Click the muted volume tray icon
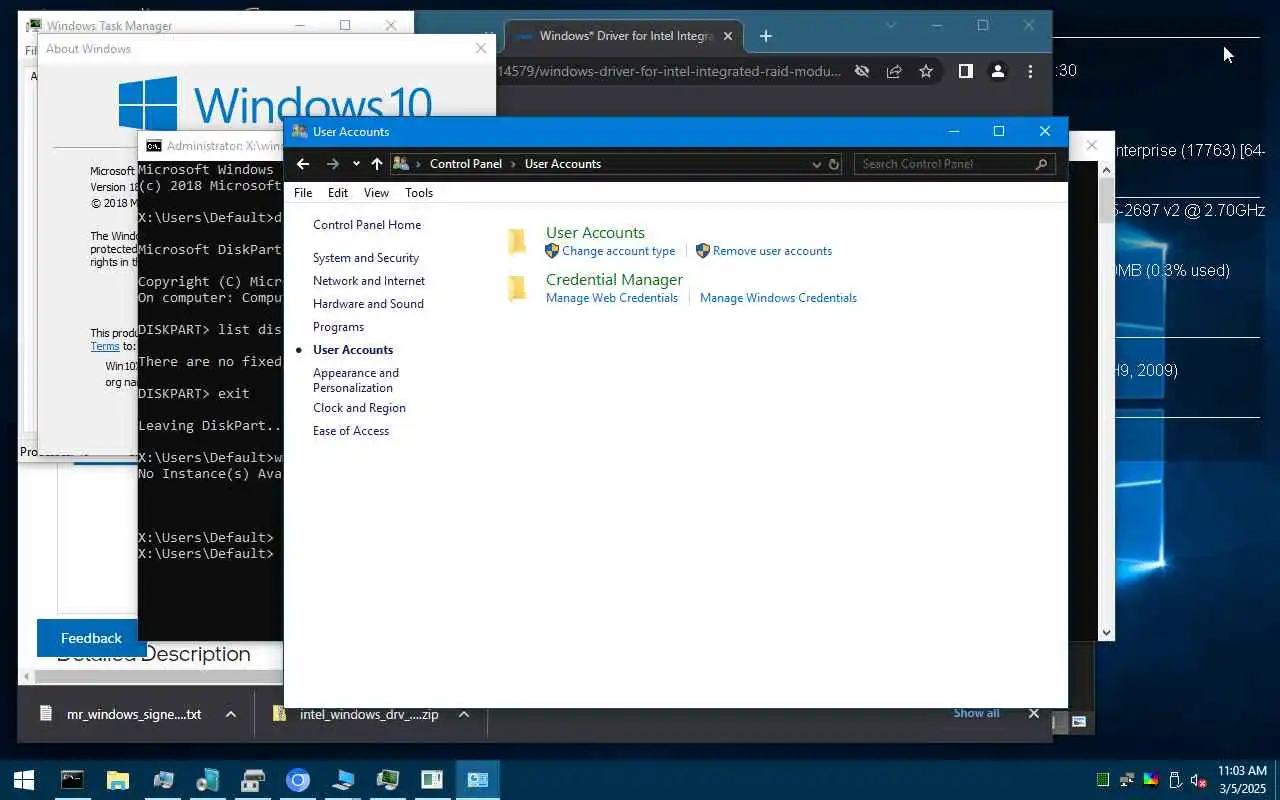 (x=1197, y=780)
